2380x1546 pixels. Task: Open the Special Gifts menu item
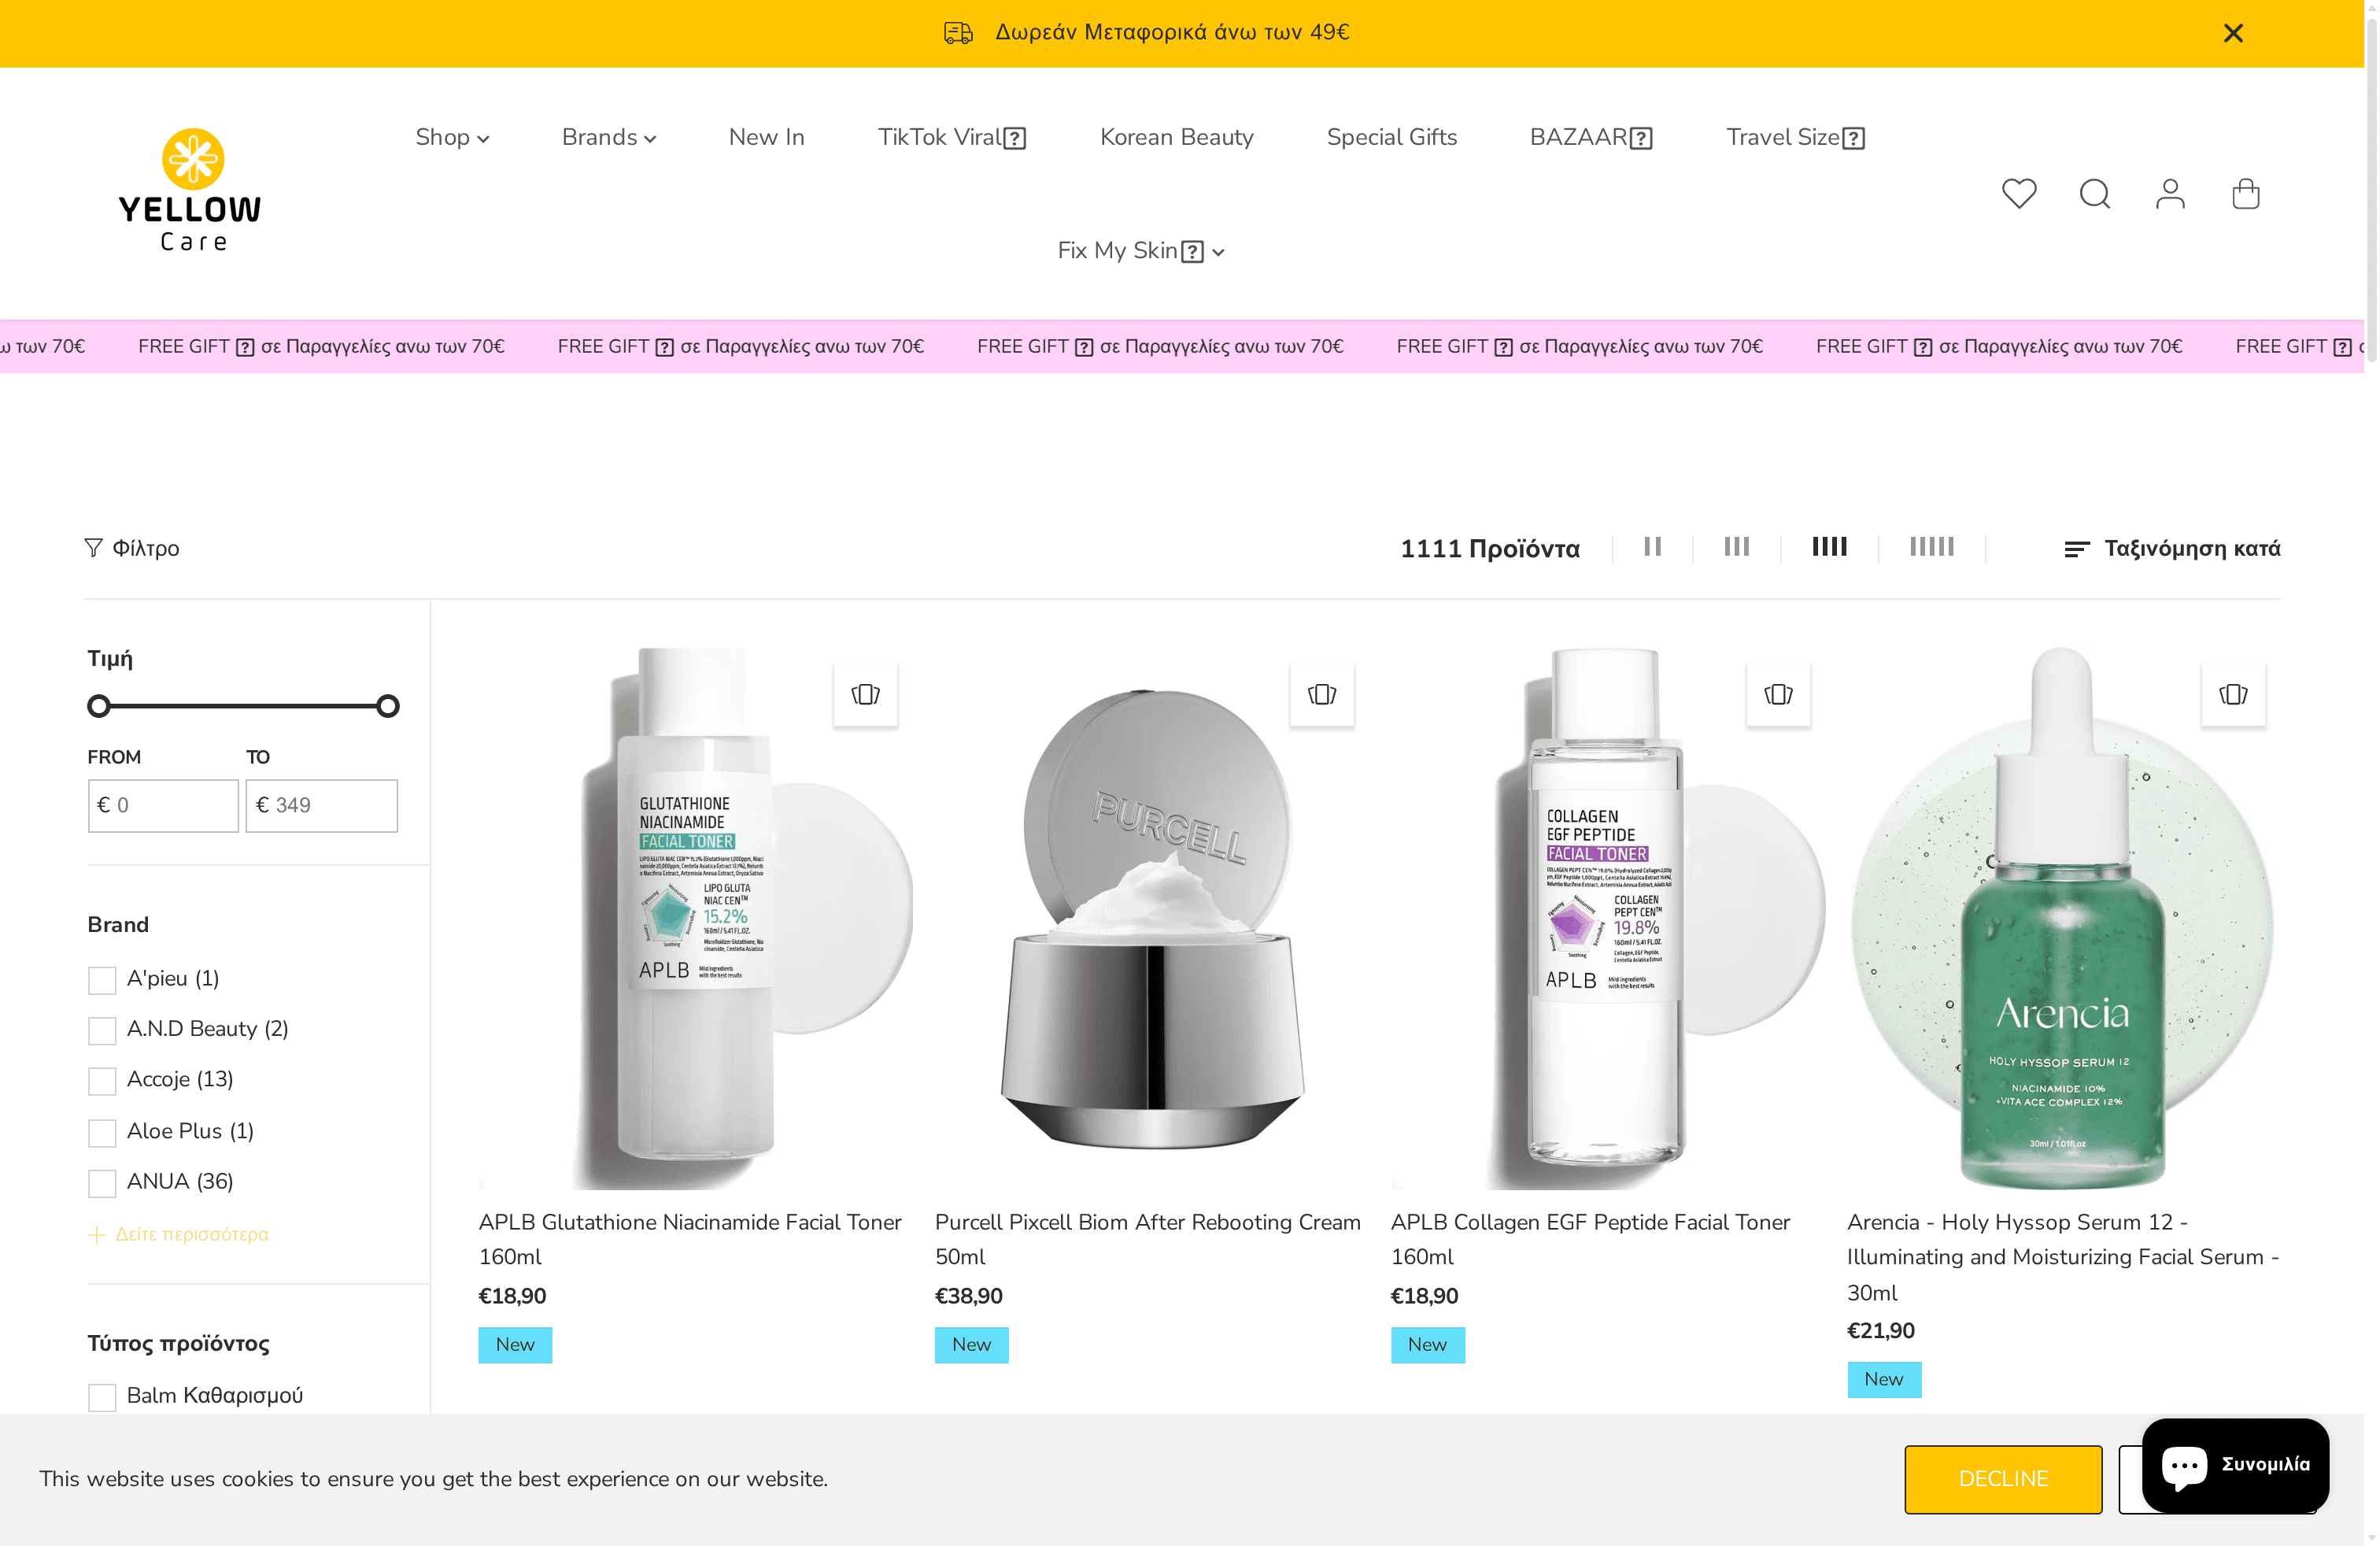click(1391, 137)
